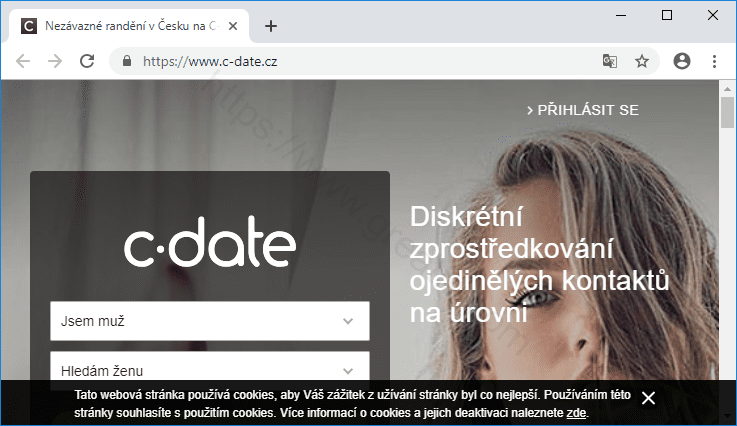Bookmark this page with the star icon

click(x=642, y=61)
